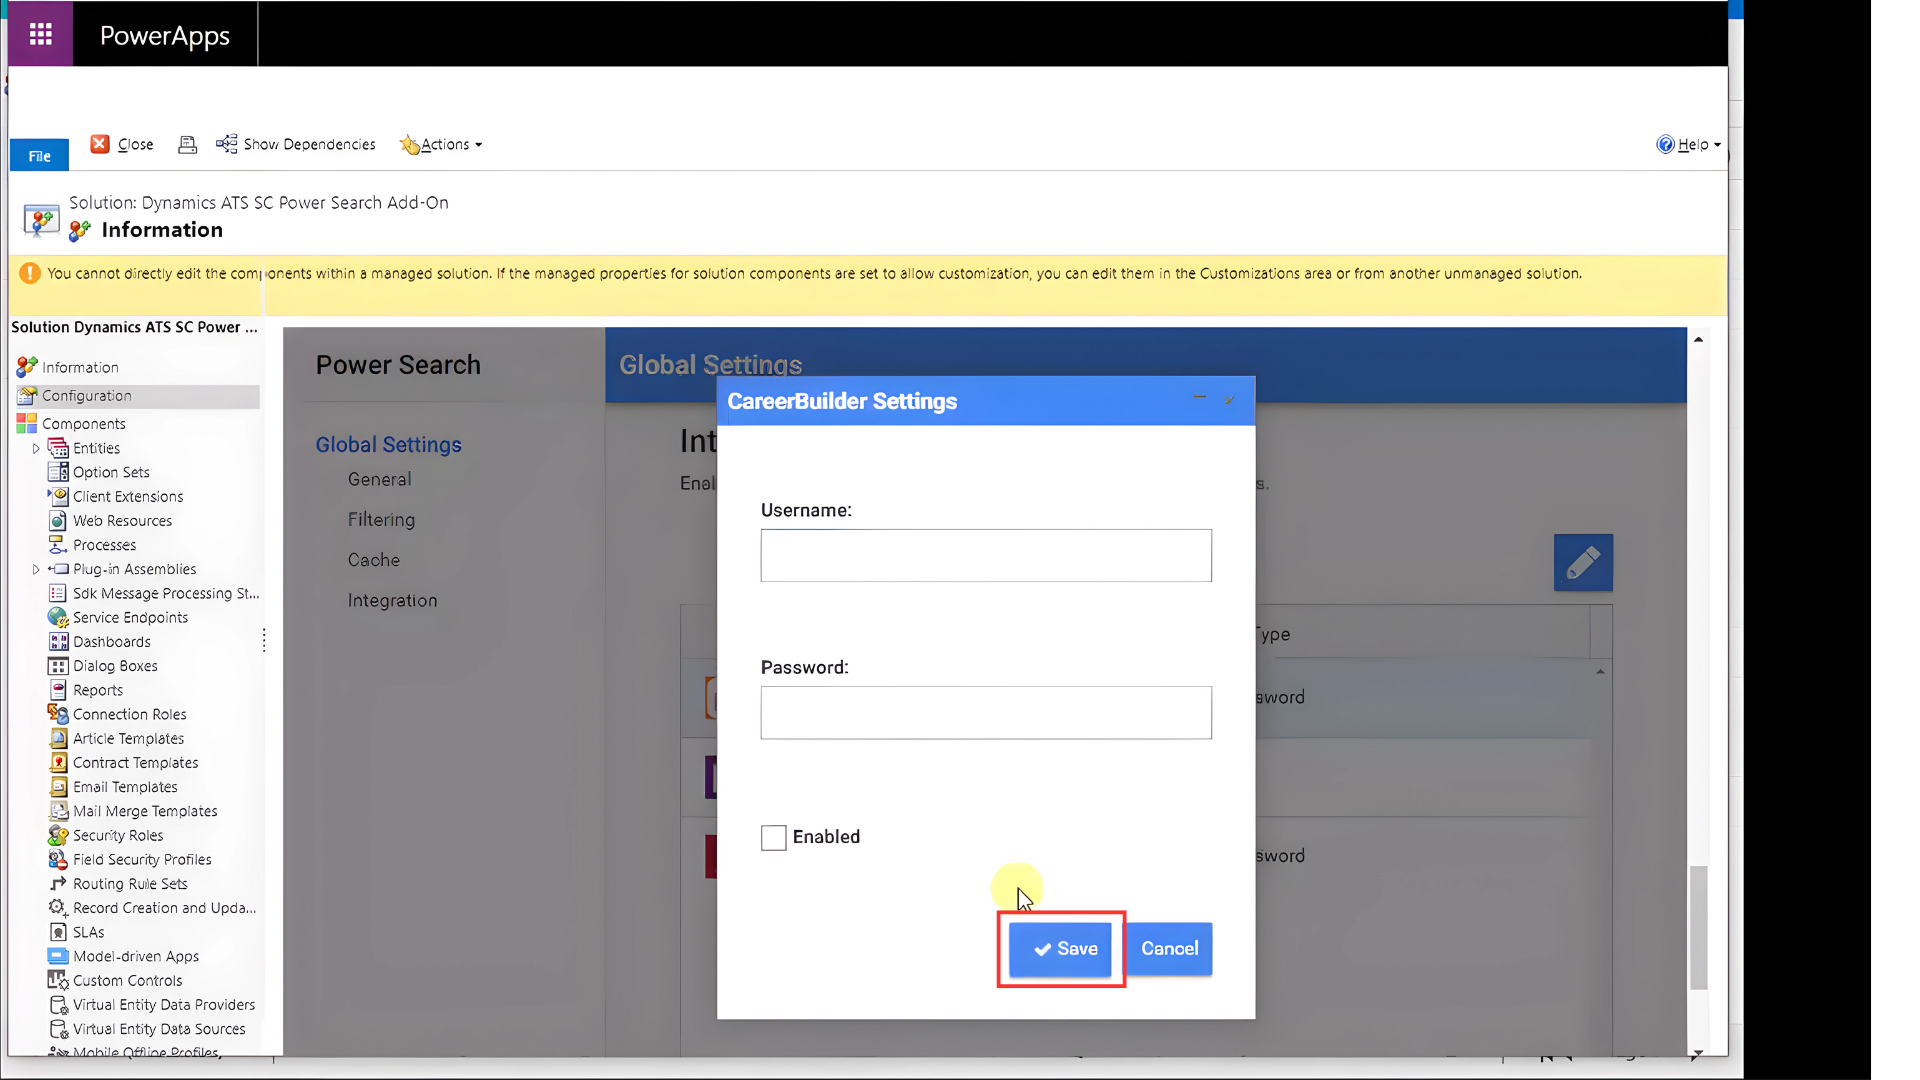Minimize the CareerBuilder Settings dialog
The height and width of the screenshot is (1080, 1920).
click(1199, 398)
